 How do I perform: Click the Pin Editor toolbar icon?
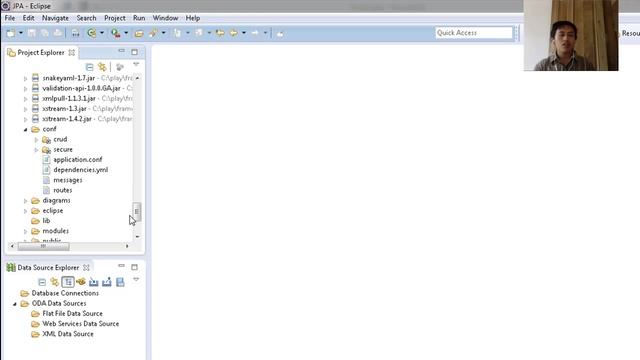point(280,33)
